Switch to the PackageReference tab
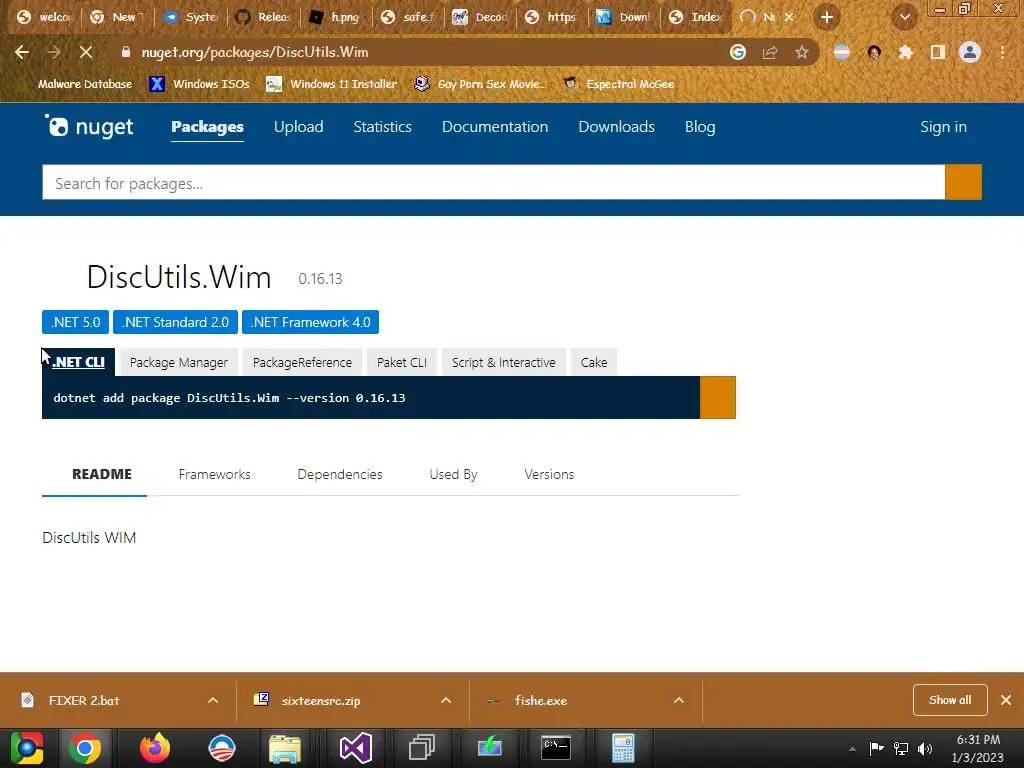This screenshot has height=768, width=1024. point(302,362)
